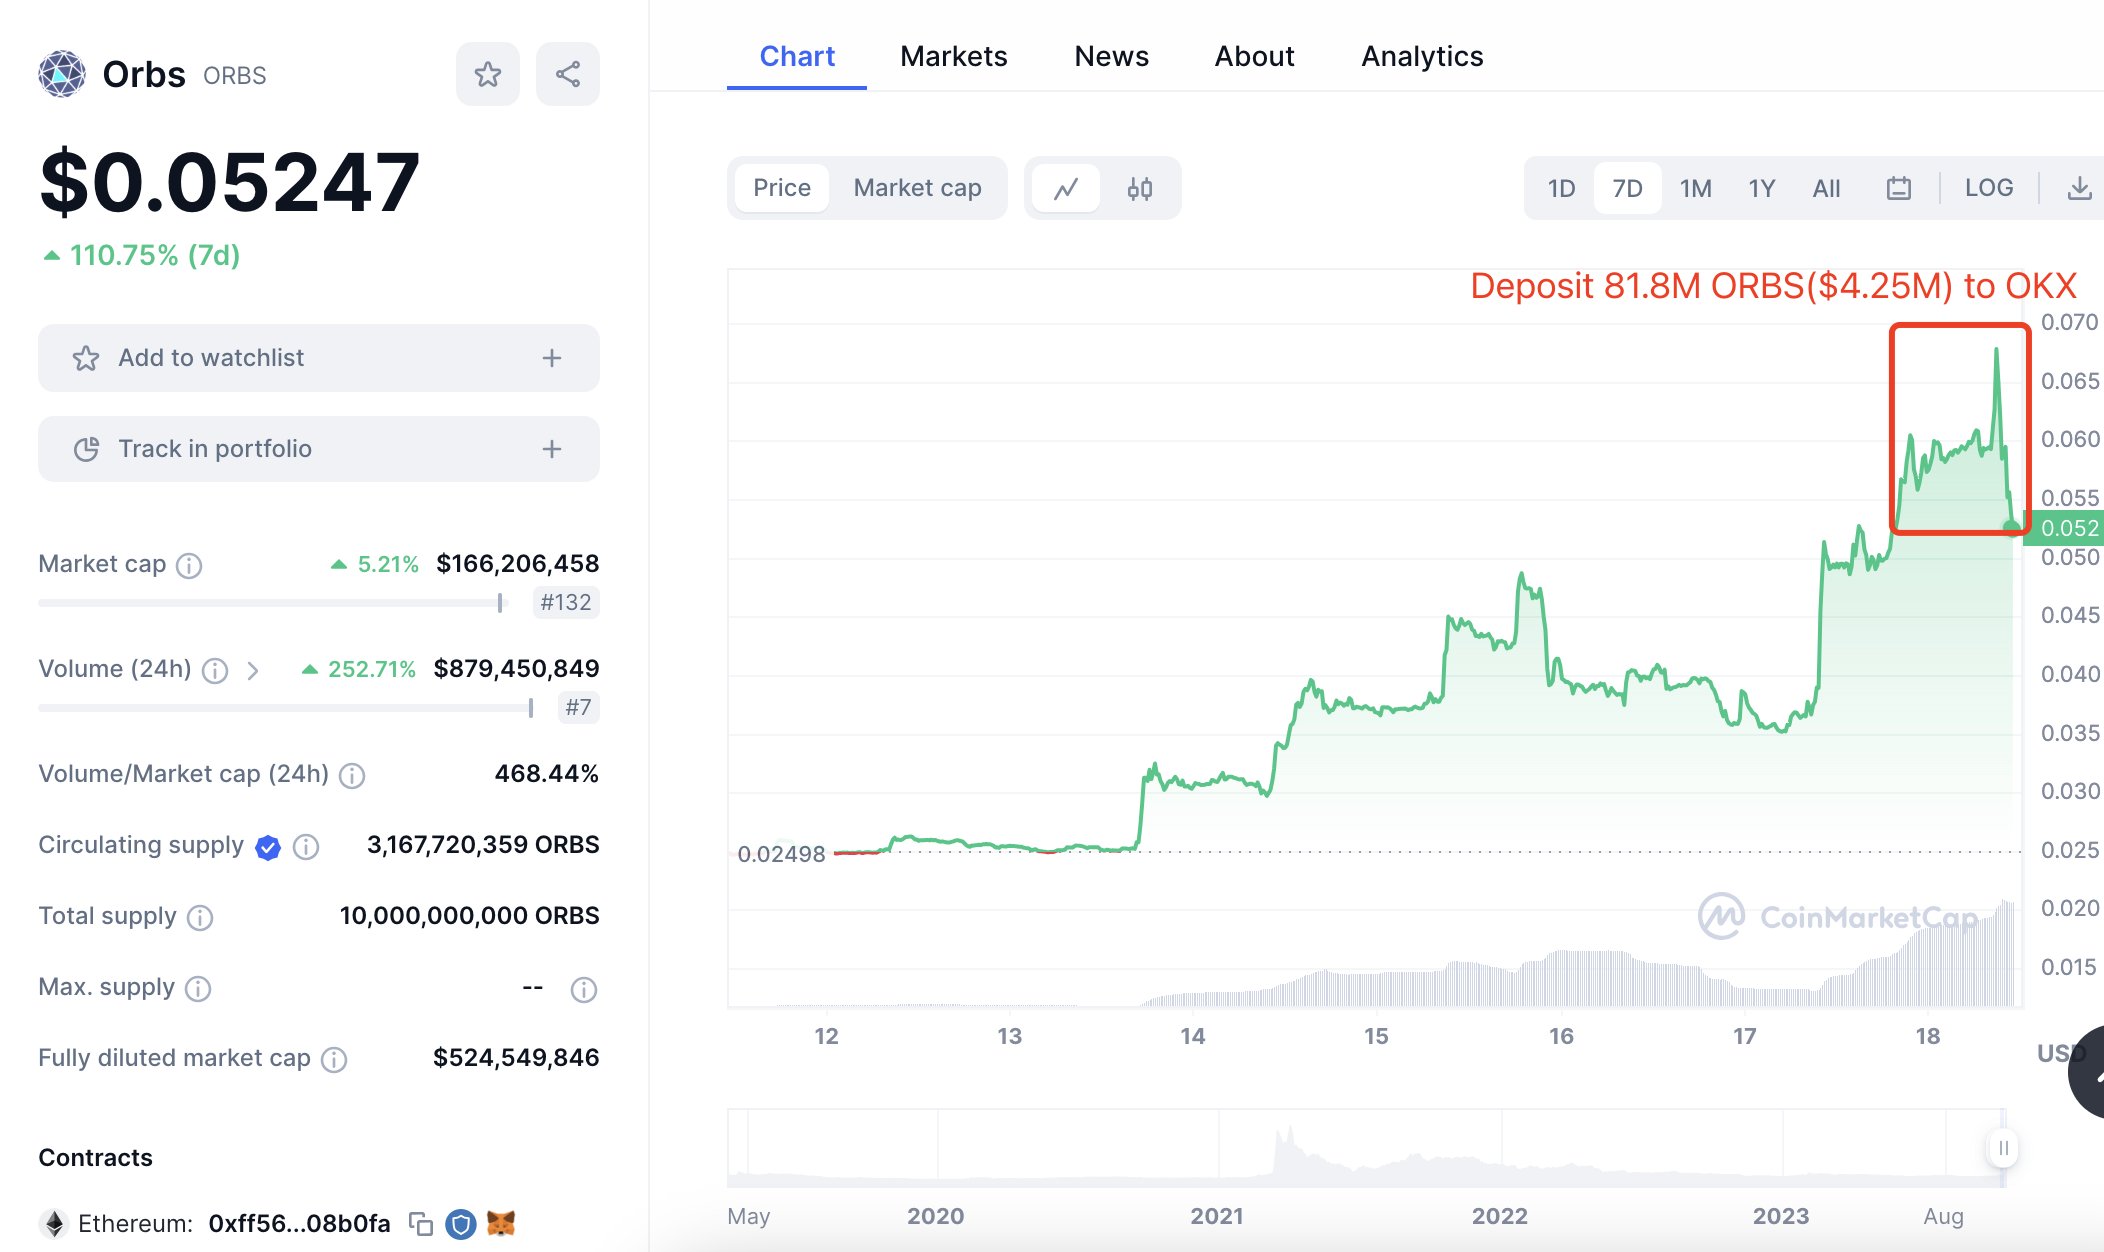2104x1252 pixels.
Task: Click the $0.05247 price text
Action: click(x=229, y=182)
